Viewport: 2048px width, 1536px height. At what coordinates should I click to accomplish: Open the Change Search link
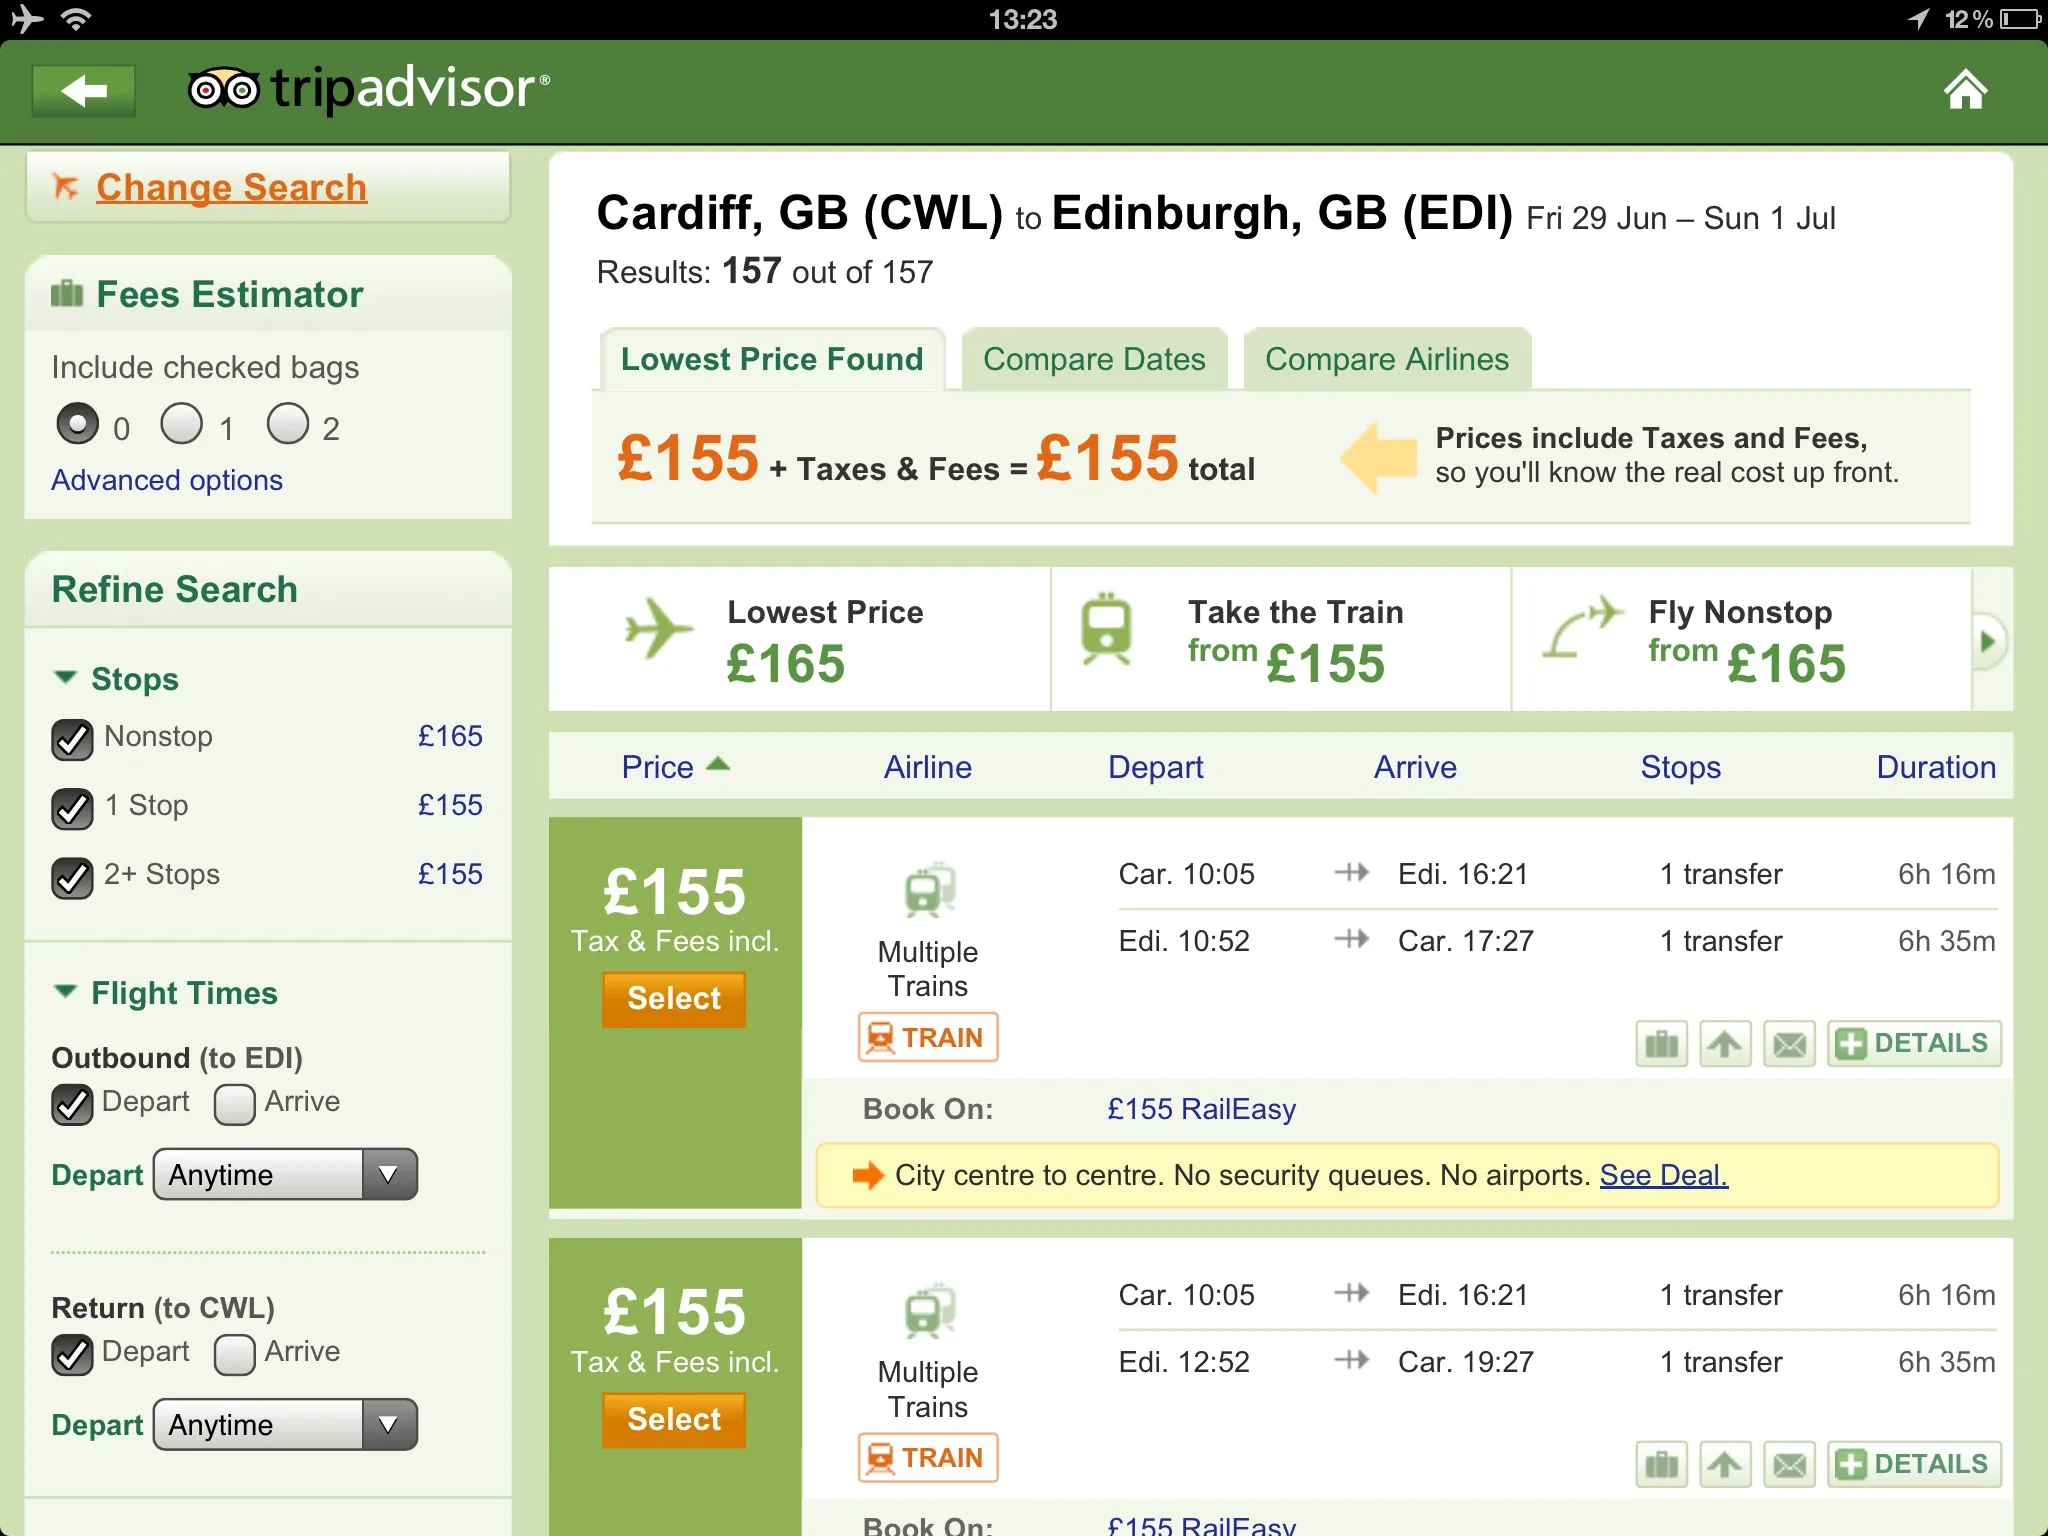click(x=231, y=187)
